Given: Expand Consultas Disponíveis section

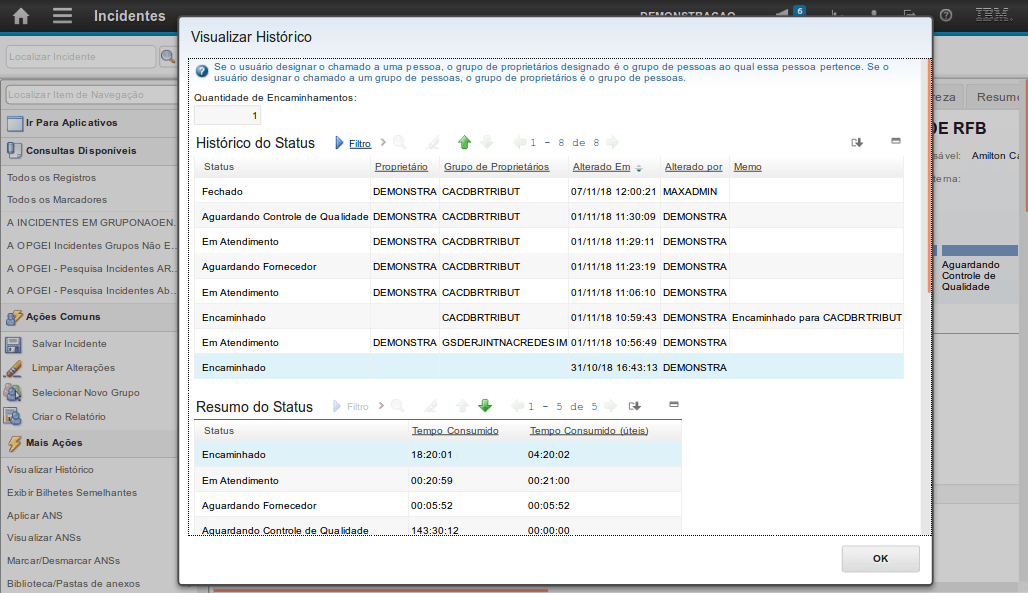Looking at the screenshot, I should pos(89,151).
